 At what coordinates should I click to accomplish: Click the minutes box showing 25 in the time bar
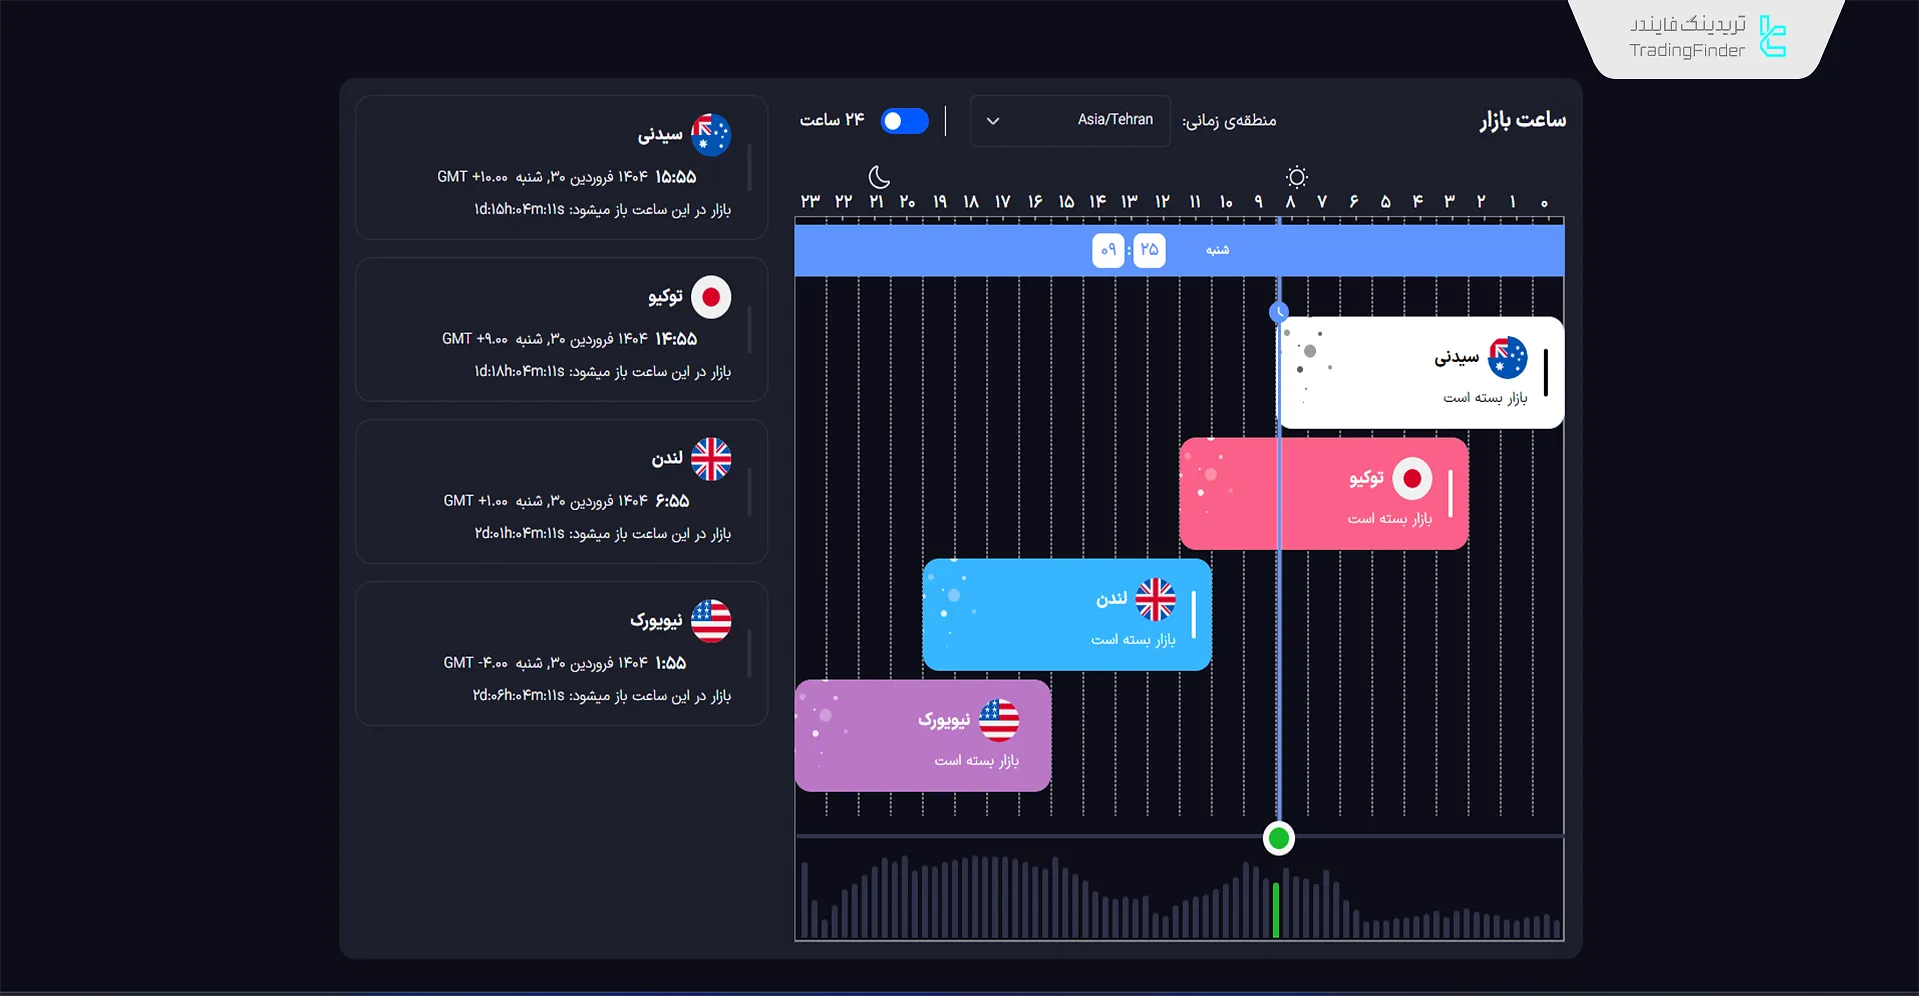(1149, 250)
